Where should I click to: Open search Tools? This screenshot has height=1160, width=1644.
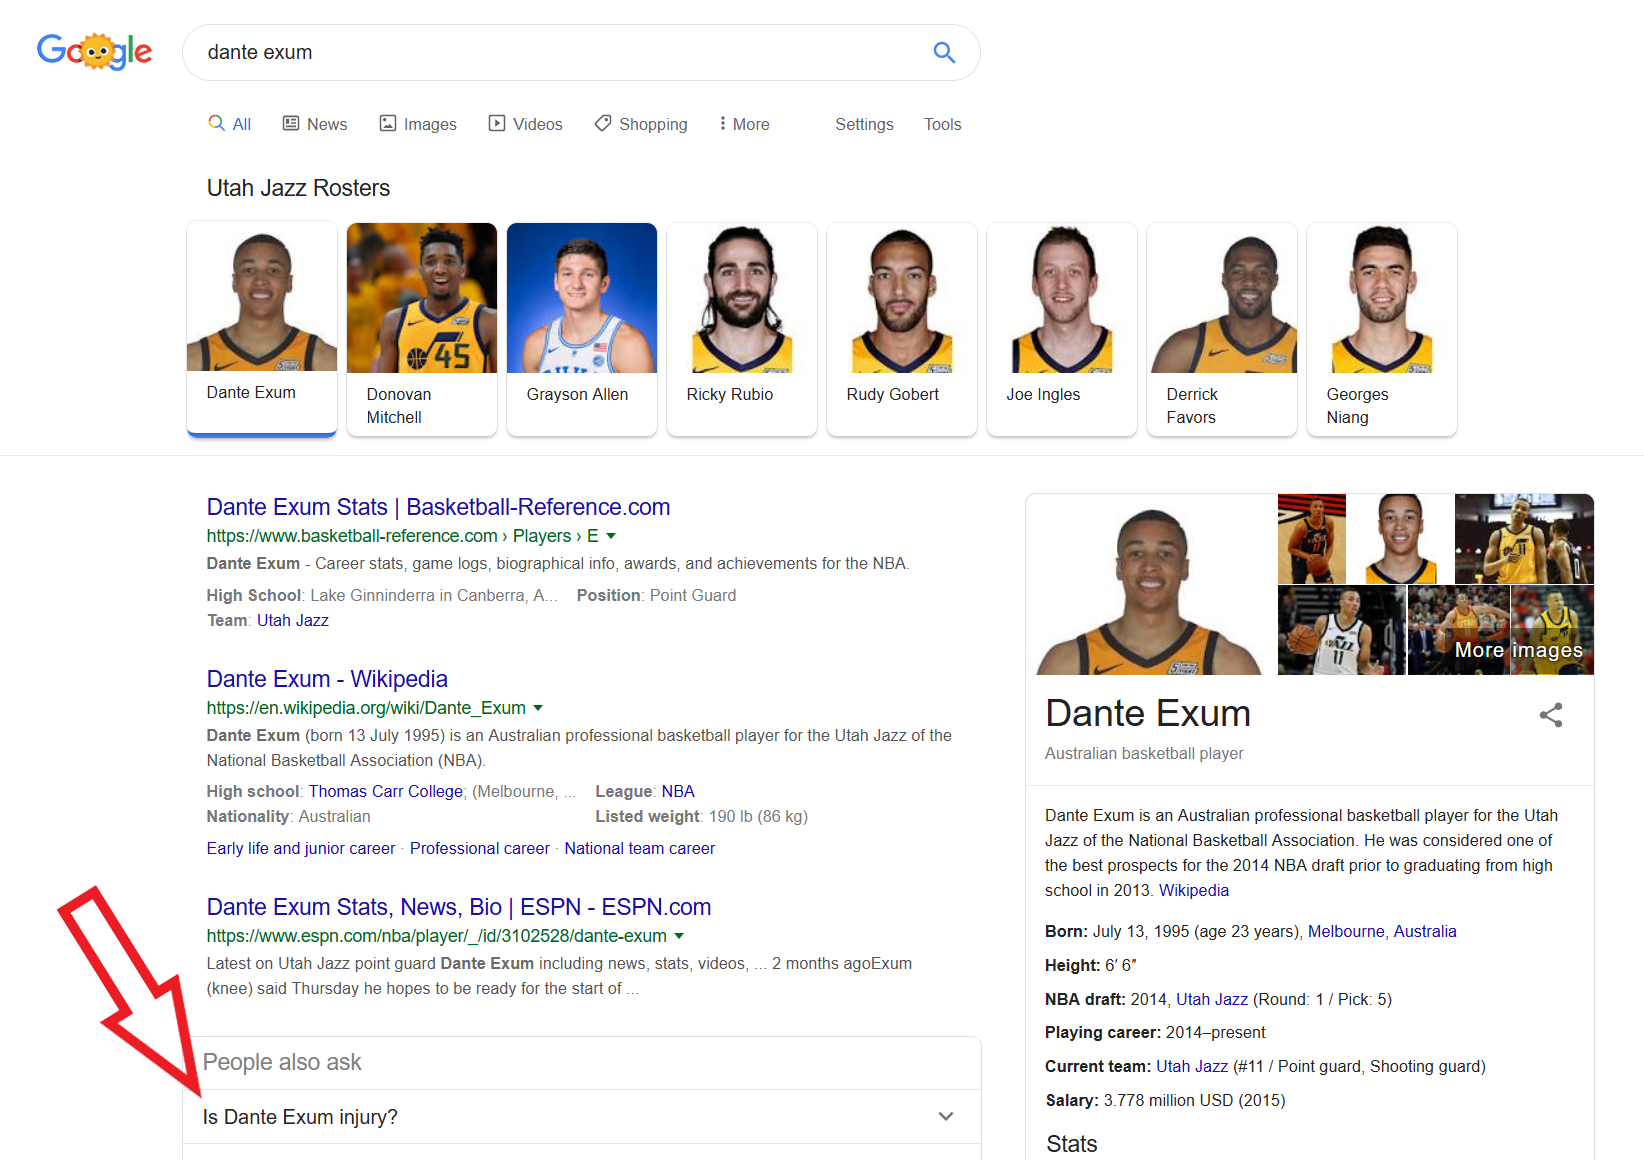pyautogui.click(x=942, y=124)
